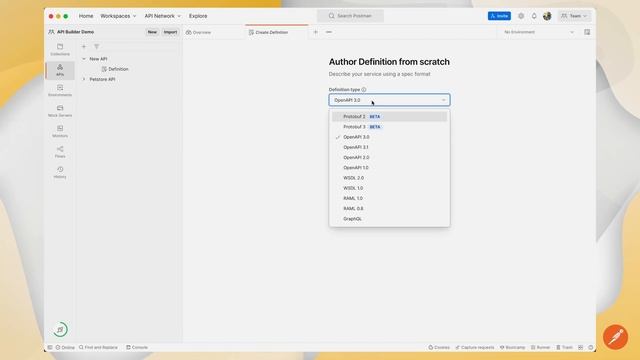This screenshot has width=640, height=360.
Task: Open the APIs sidebar section
Action: pyautogui.click(x=60, y=70)
